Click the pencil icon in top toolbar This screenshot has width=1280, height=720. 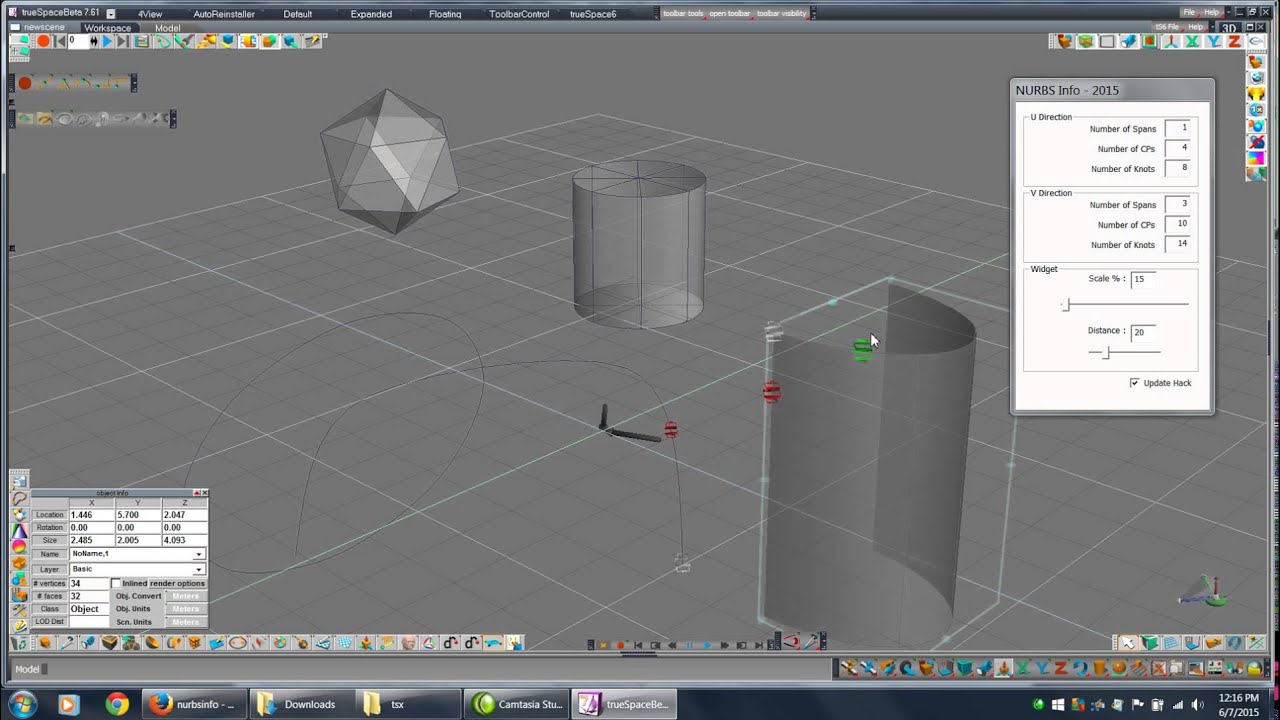coord(314,41)
